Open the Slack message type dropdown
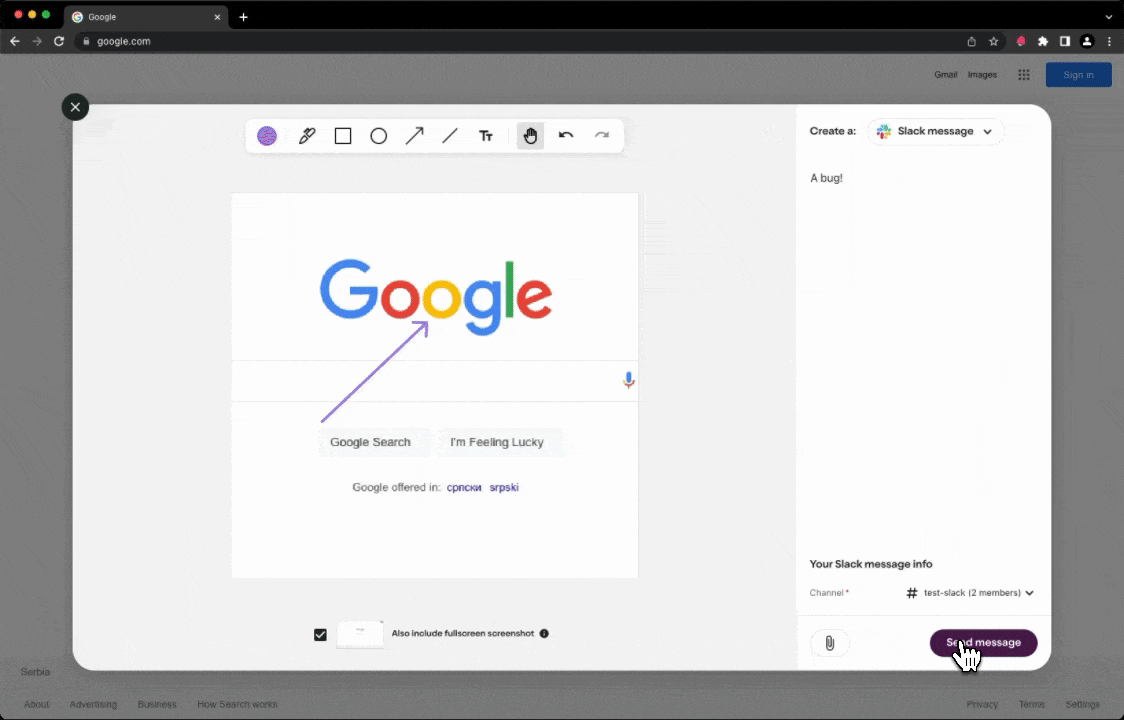1124x720 pixels. (935, 131)
